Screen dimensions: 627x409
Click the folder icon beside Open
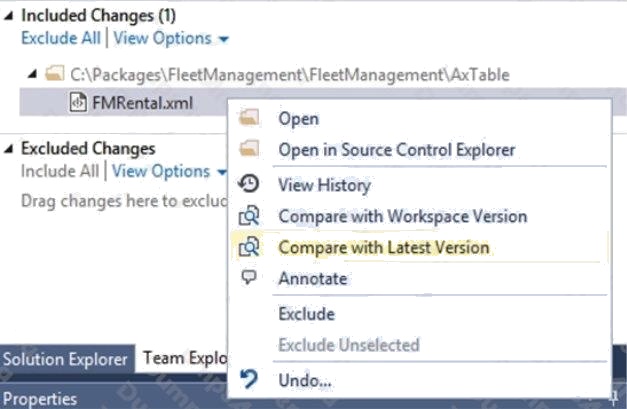(249, 118)
